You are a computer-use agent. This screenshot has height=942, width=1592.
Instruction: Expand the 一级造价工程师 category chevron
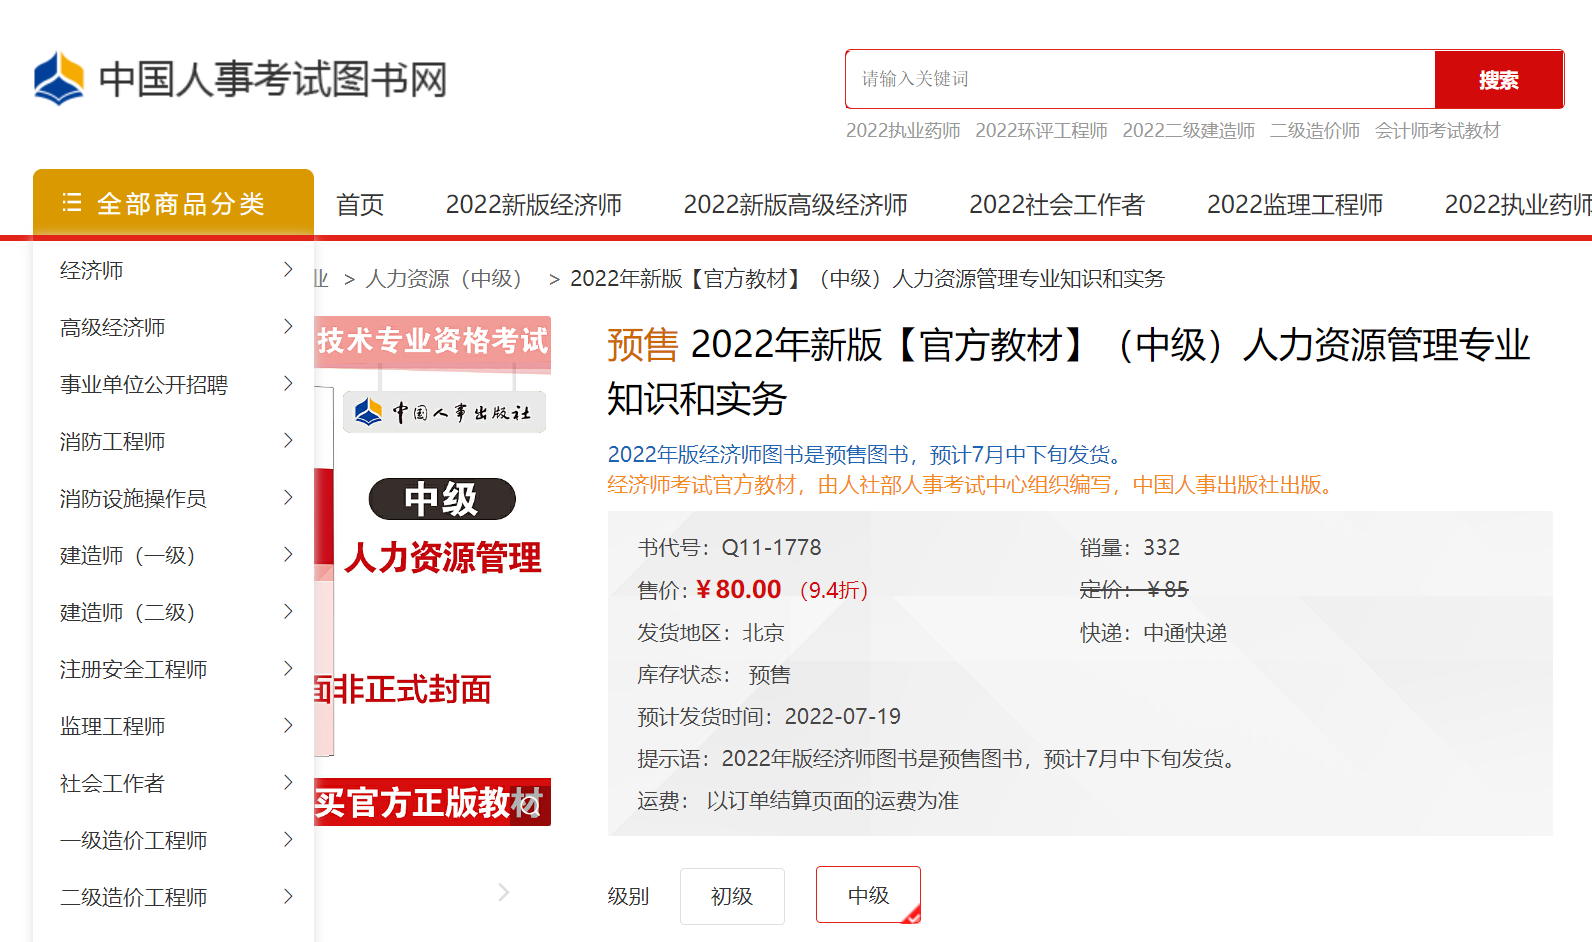[x=288, y=839]
